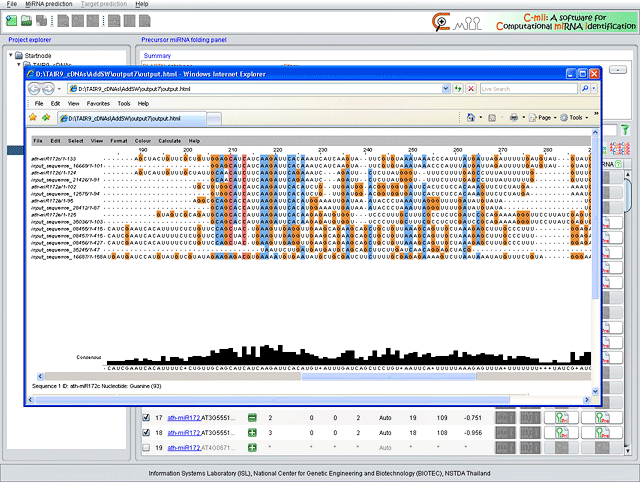Uncheck the checkbox for row 18
Viewport: 640px width, 482px height.
tap(145, 433)
